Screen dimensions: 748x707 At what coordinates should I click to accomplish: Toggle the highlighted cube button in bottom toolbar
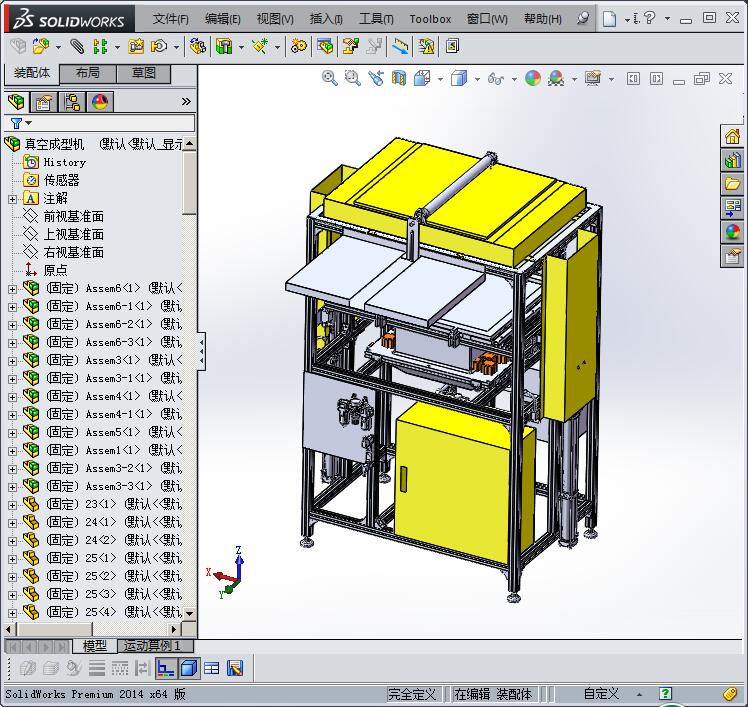coord(189,668)
